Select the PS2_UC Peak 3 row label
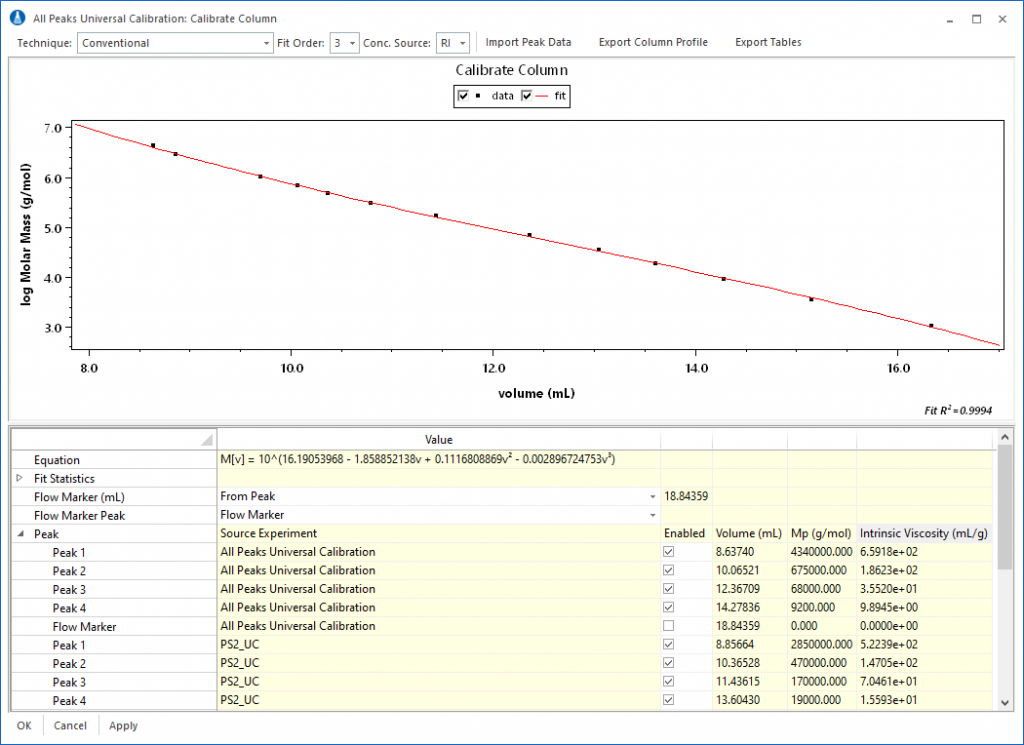 click(69, 682)
